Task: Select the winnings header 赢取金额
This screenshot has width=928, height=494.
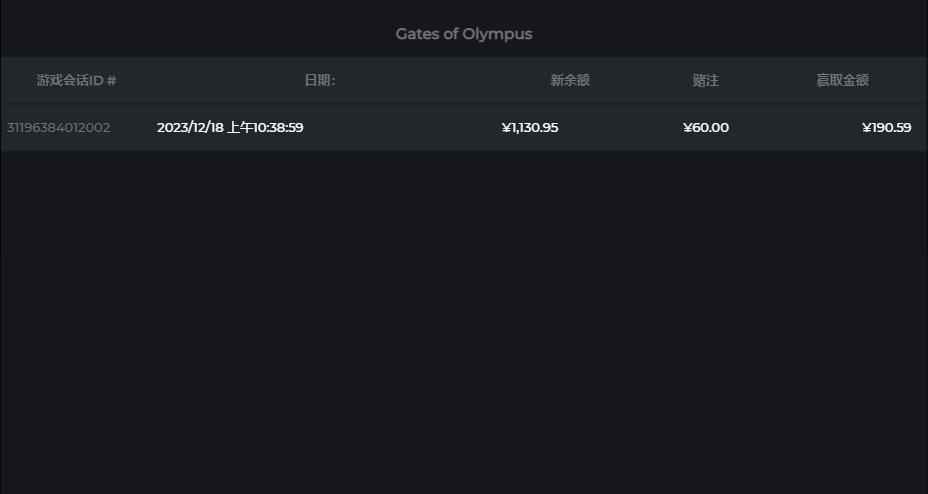Action: (x=842, y=81)
